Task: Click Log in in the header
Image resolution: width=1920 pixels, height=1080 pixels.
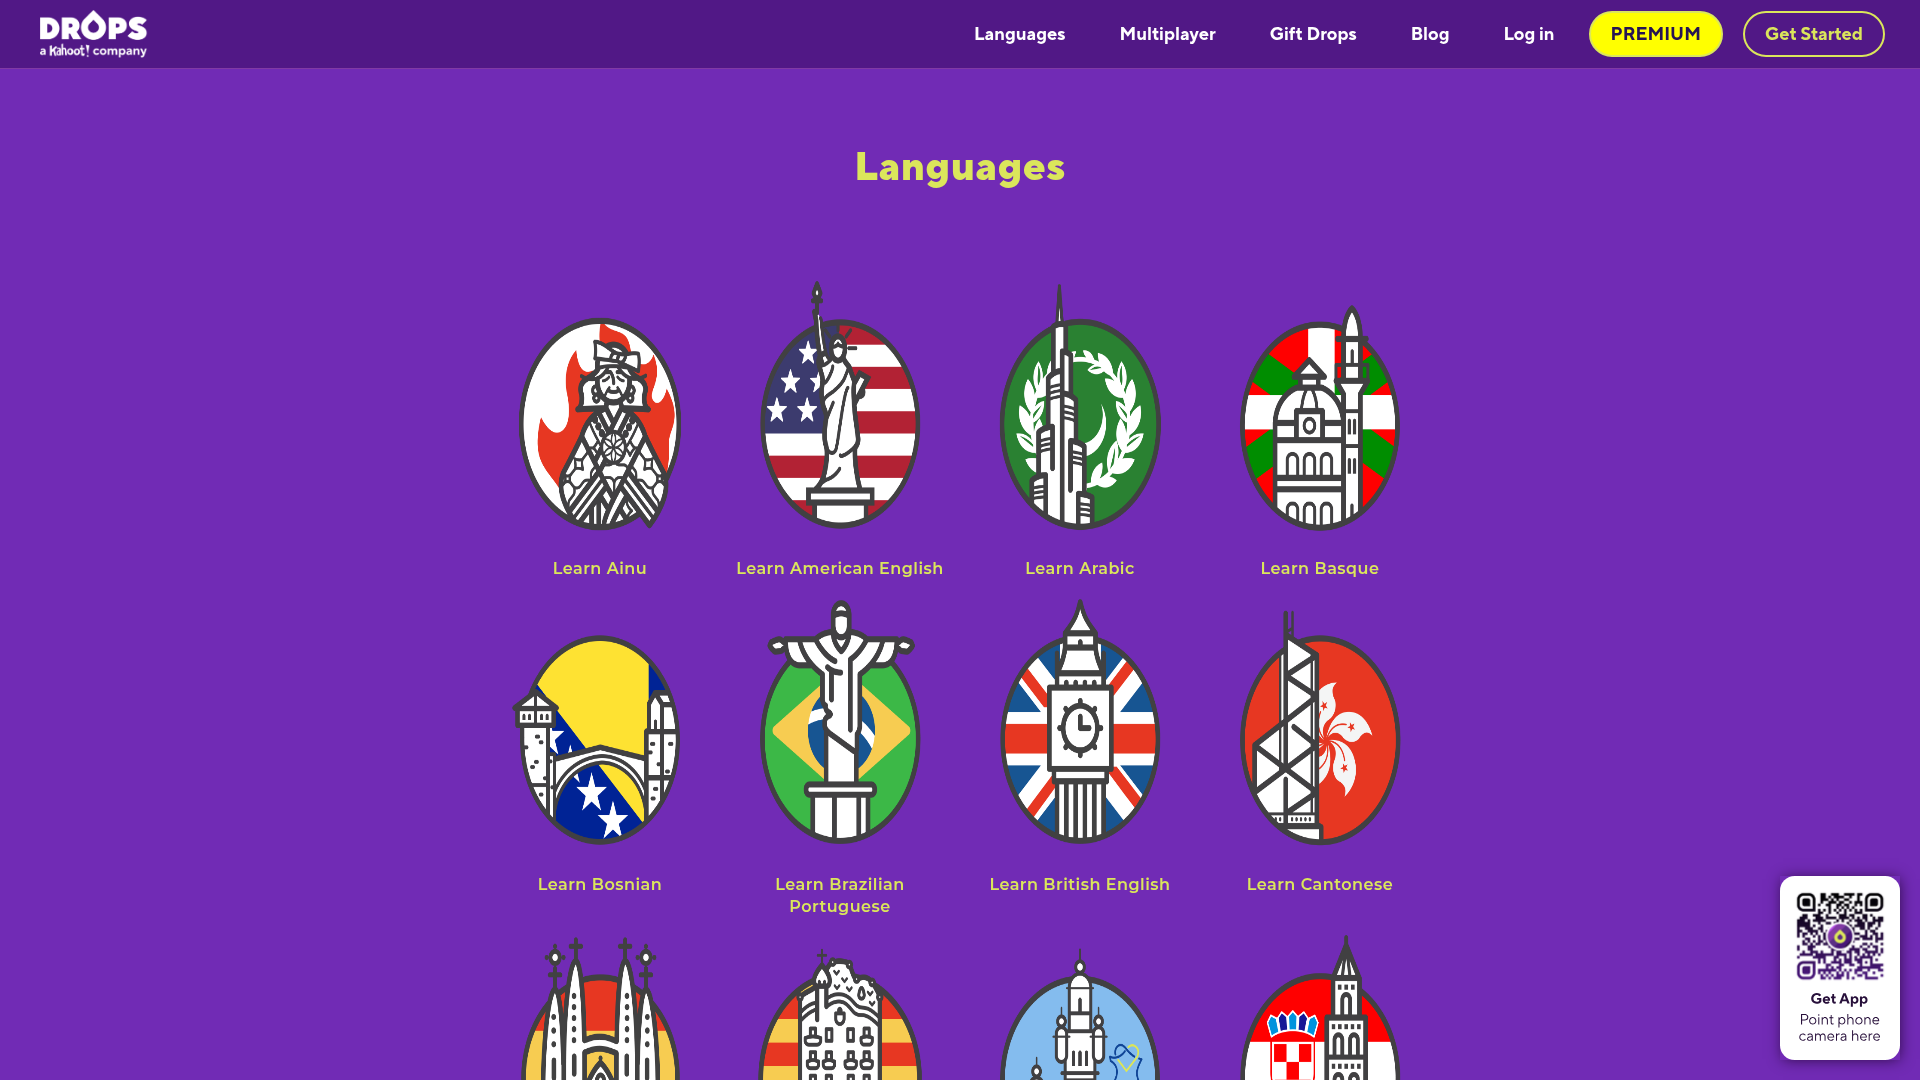Action: tap(1529, 34)
